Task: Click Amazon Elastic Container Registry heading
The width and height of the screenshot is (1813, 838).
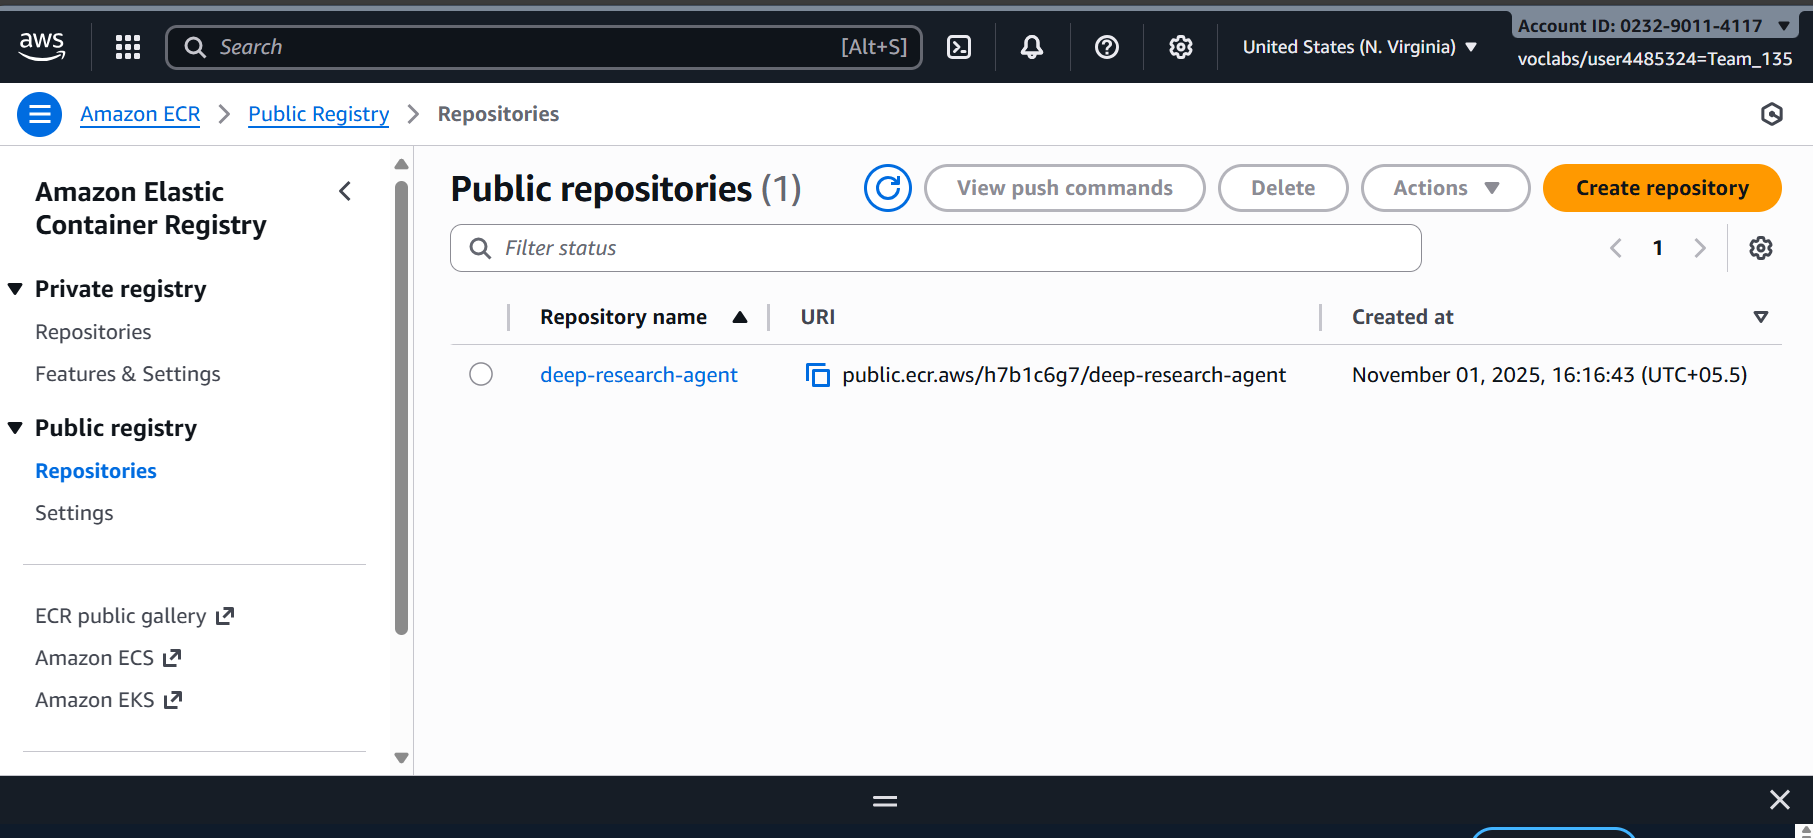Action: [151, 208]
